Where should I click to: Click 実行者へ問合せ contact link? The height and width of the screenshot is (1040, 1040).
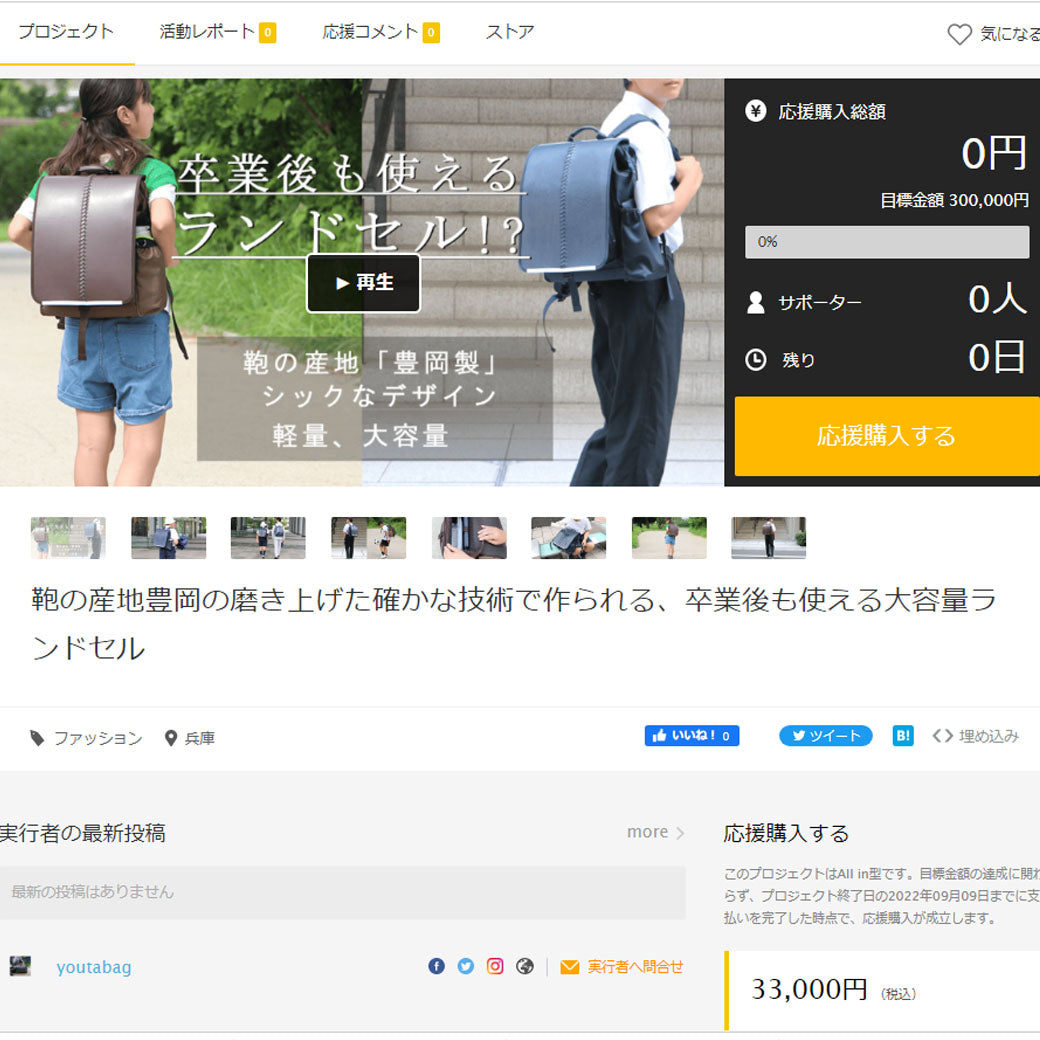(x=622, y=967)
